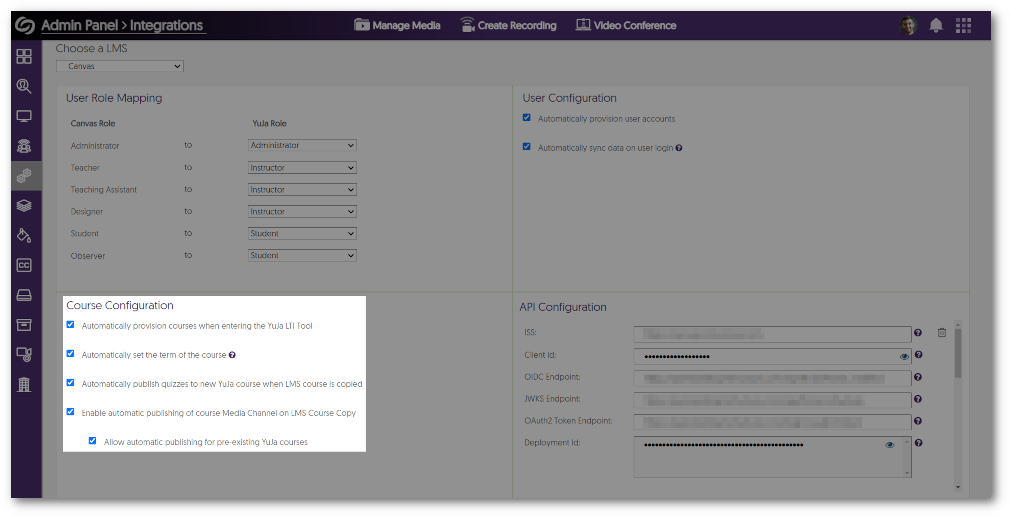Open the monitor devices sidebar icon
The width and height of the screenshot is (1010, 517).
[x=24, y=116]
